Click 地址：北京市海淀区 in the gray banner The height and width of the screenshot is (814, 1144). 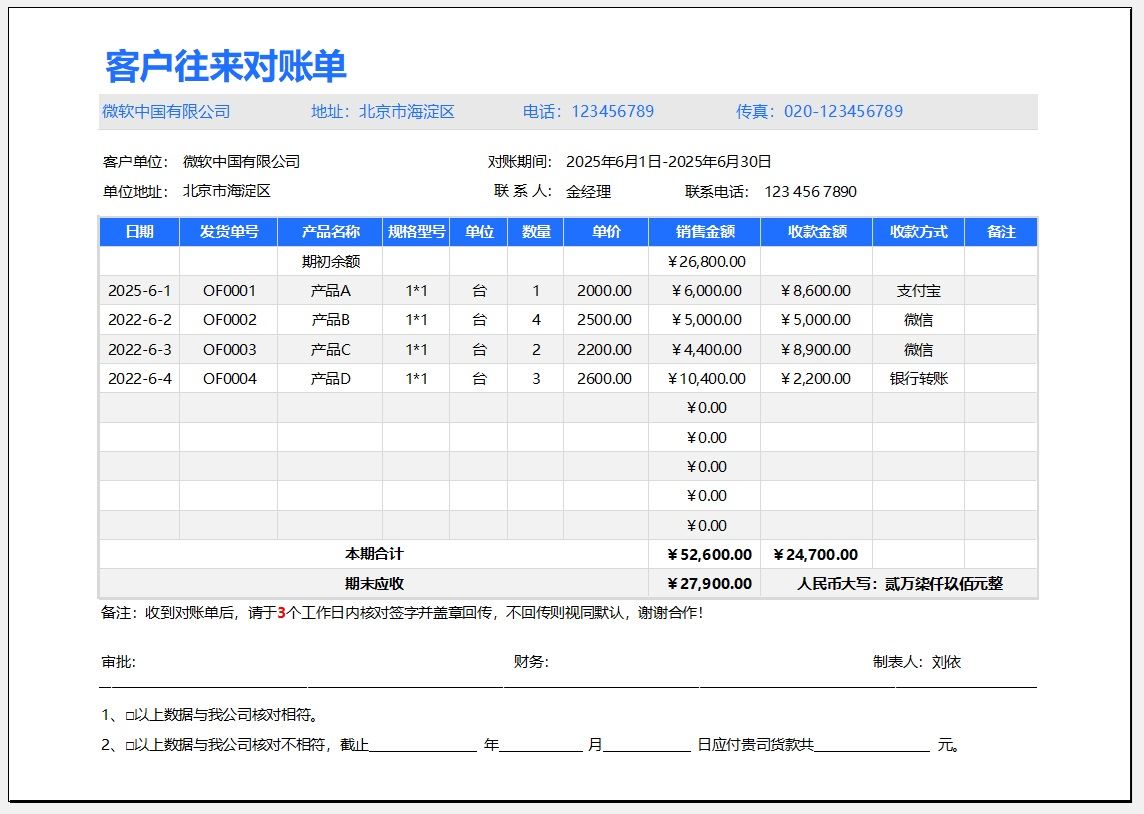(x=382, y=112)
